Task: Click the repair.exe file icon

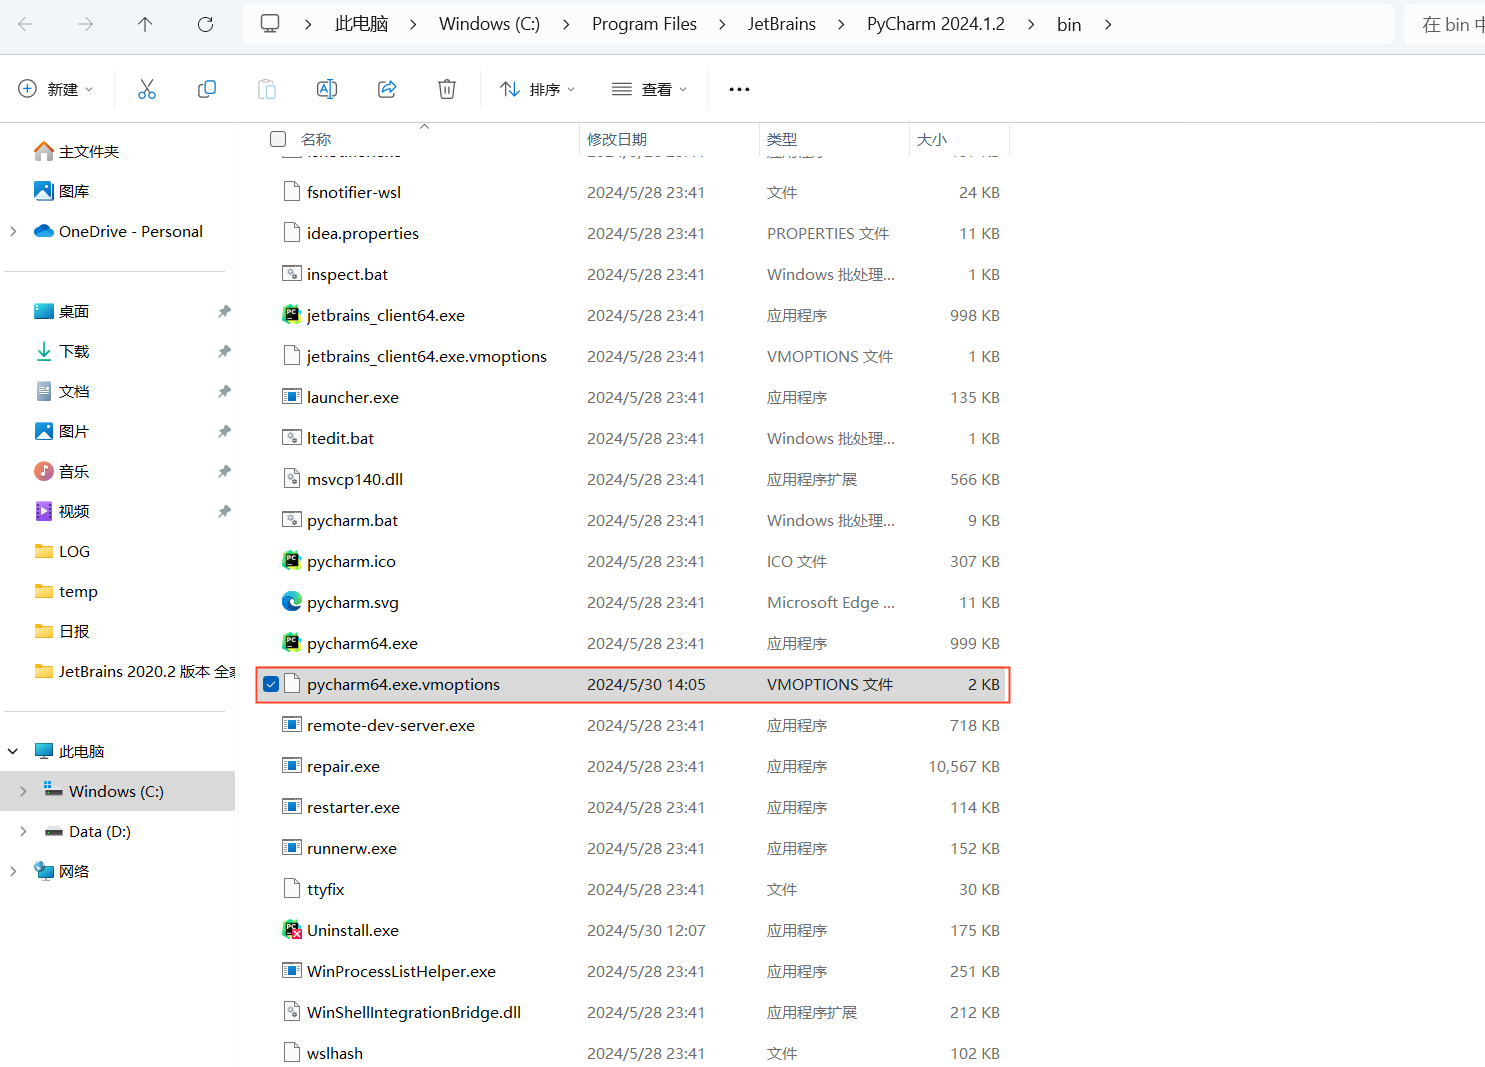Action: point(292,766)
